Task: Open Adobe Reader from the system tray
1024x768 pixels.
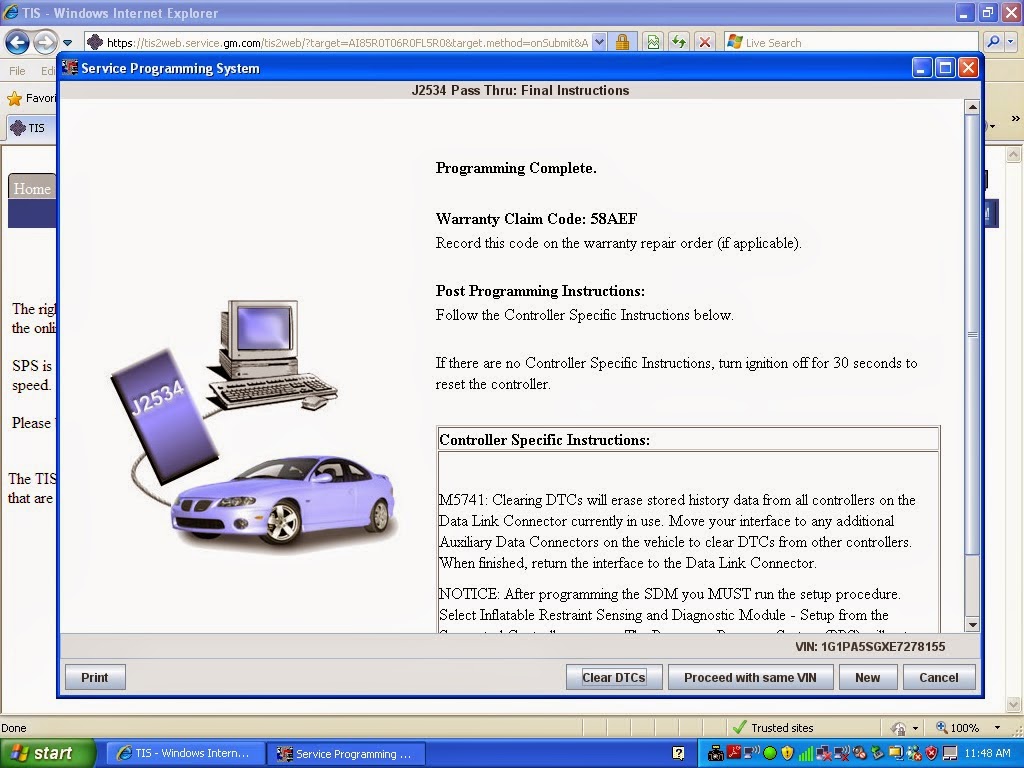Action: click(733, 752)
